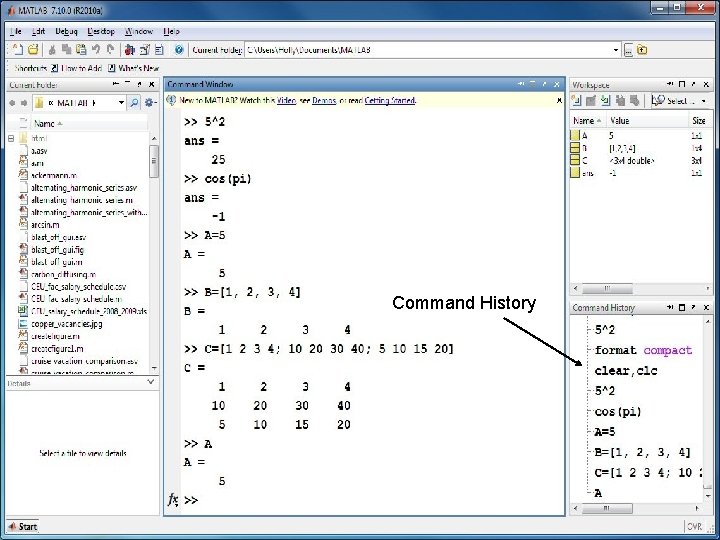This screenshot has height=540, width=720.
Task: Click the browse-for-folder ellipsis button
Action: (x=628, y=50)
